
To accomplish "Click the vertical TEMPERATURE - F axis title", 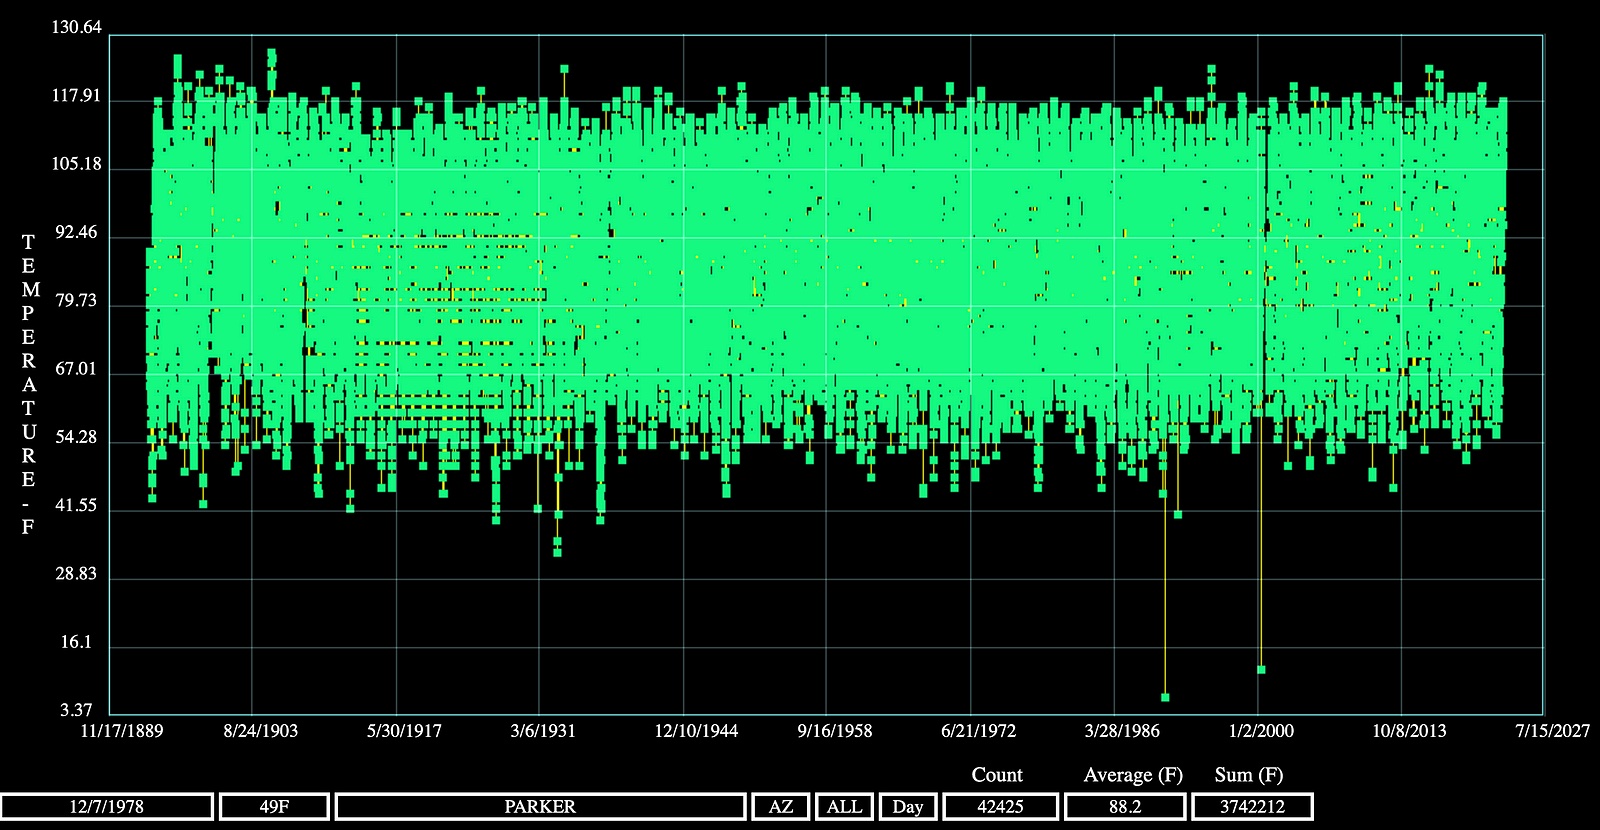I will [x=28, y=384].
